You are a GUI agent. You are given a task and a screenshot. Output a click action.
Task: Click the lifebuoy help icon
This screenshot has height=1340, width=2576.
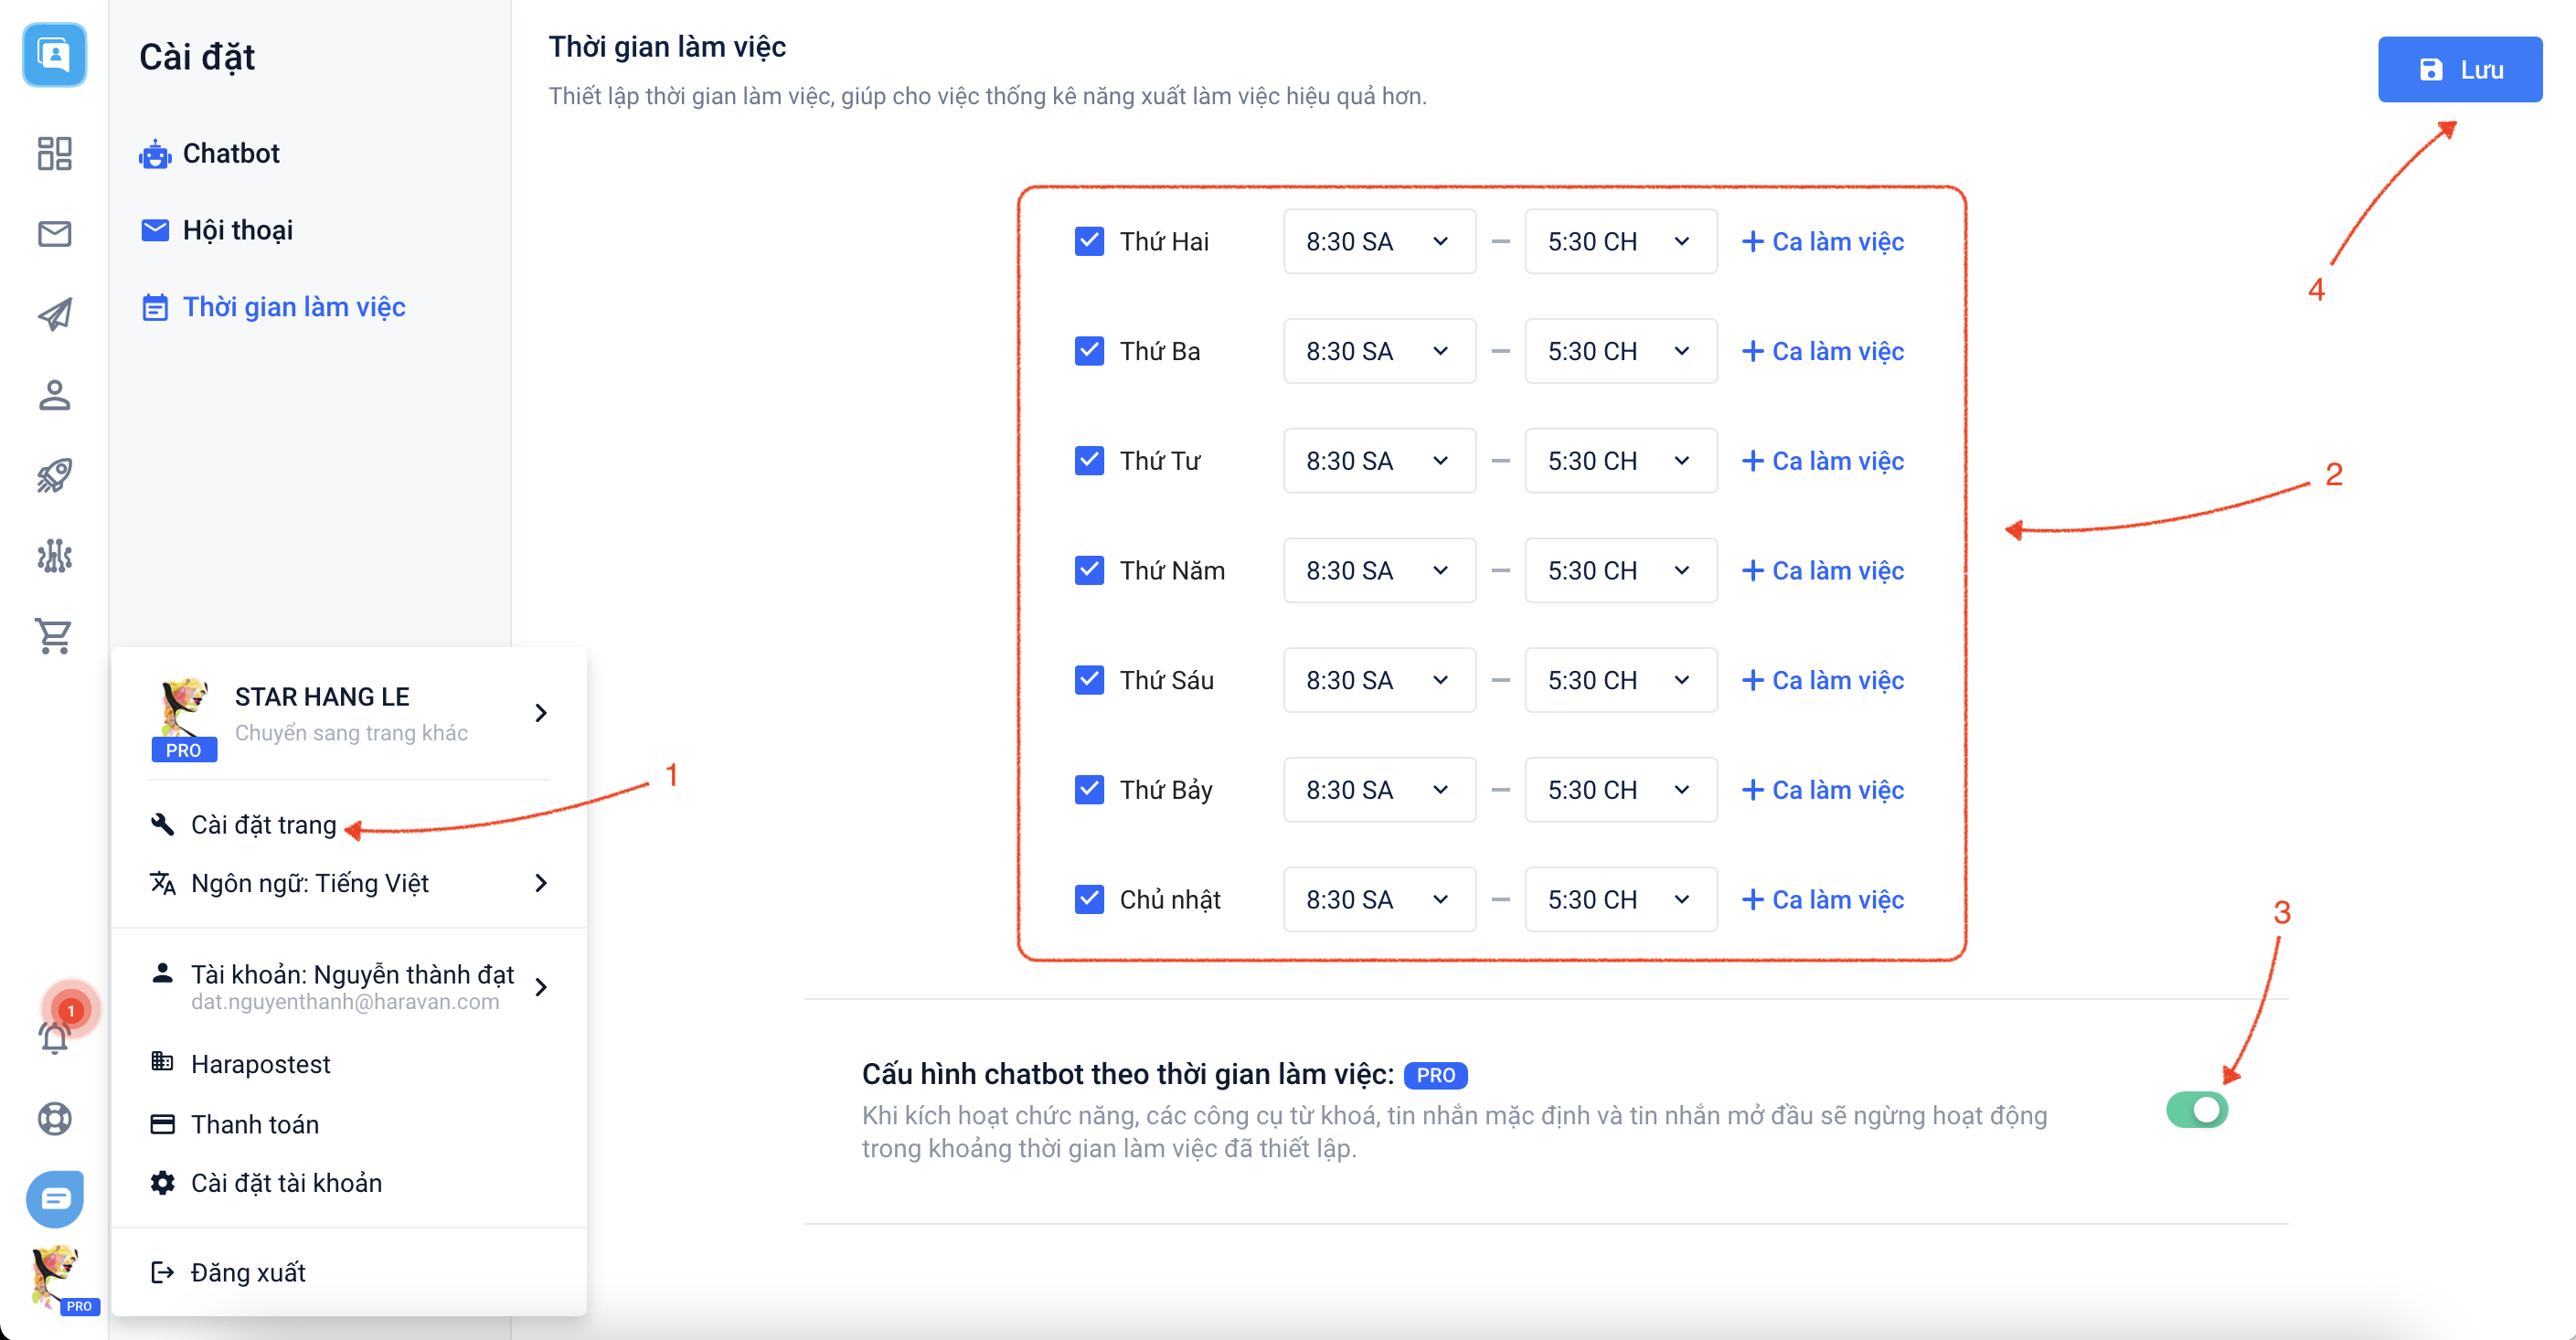click(54, 1118)
